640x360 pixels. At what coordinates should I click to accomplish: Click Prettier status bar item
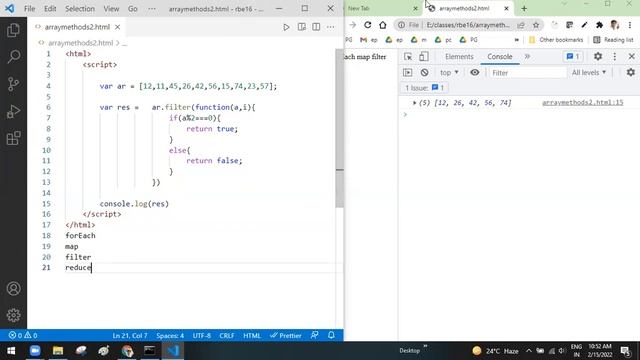coord(286,336)
